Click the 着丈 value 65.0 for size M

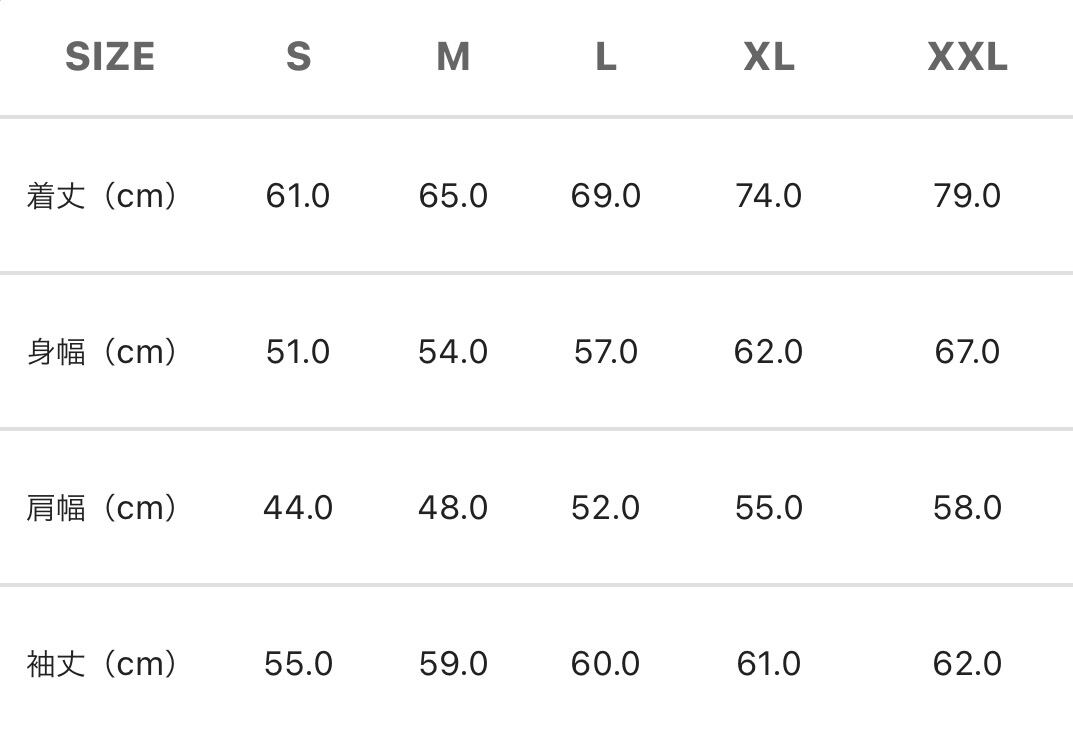point(453,195)
